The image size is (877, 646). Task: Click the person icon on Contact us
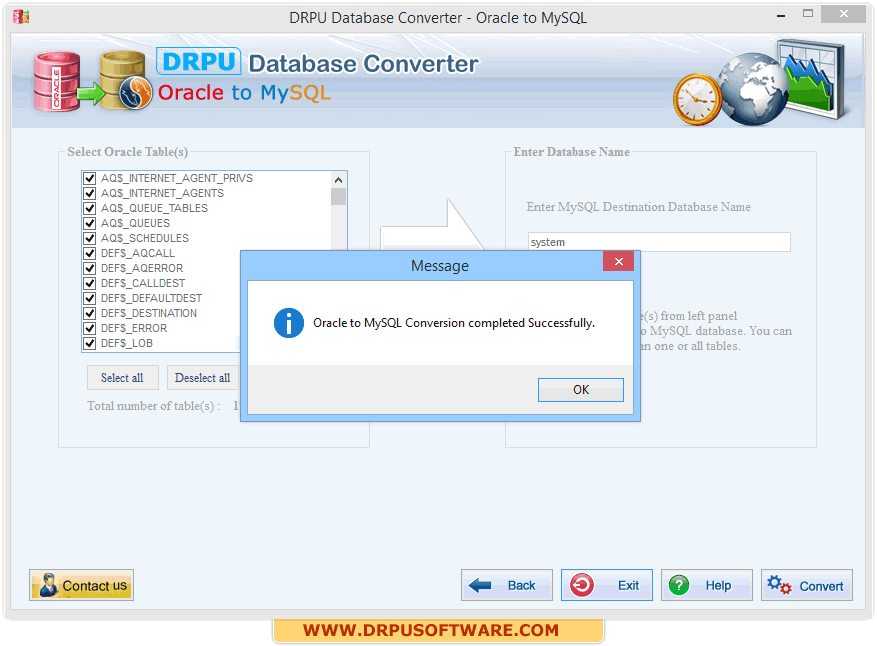(48, 585)
